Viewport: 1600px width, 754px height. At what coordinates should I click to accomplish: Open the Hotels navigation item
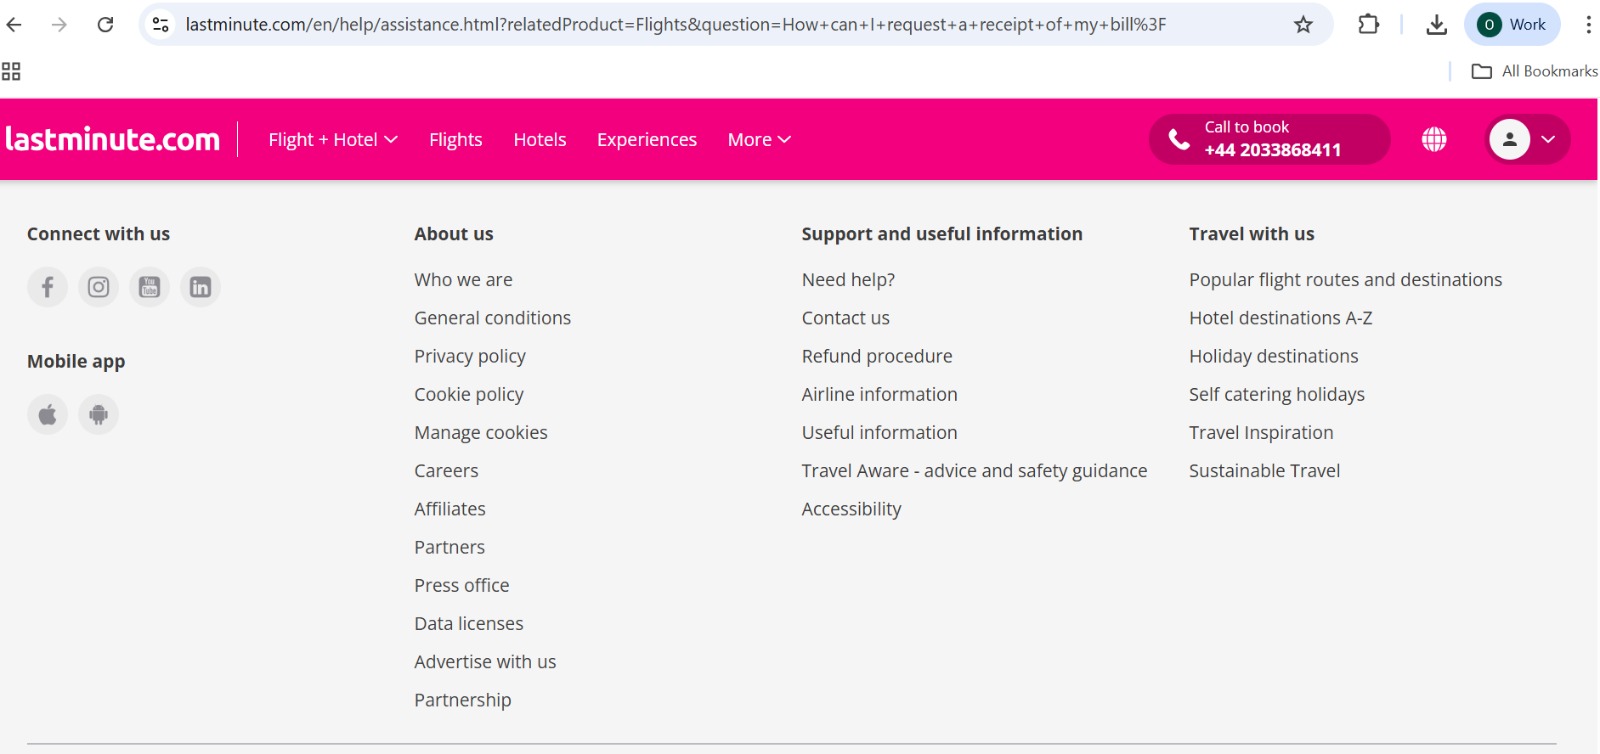pyautogui.click(x=539, y=140)
